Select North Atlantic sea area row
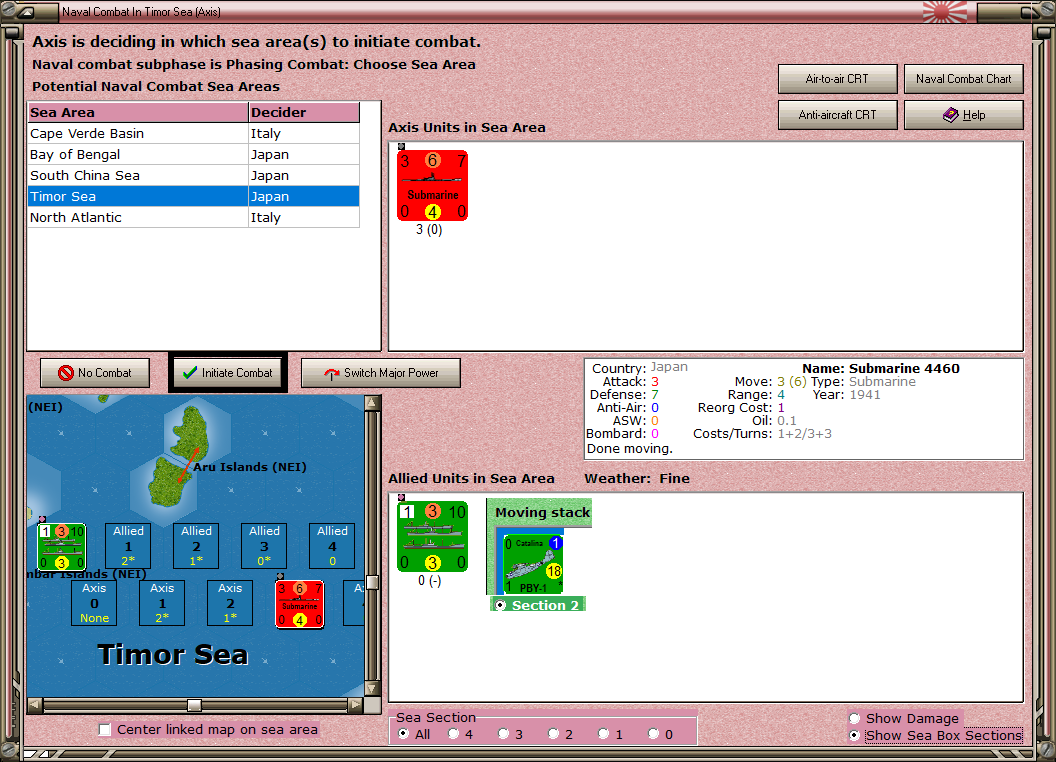This screenshot has width=1056, height=762. coord(193,218)
